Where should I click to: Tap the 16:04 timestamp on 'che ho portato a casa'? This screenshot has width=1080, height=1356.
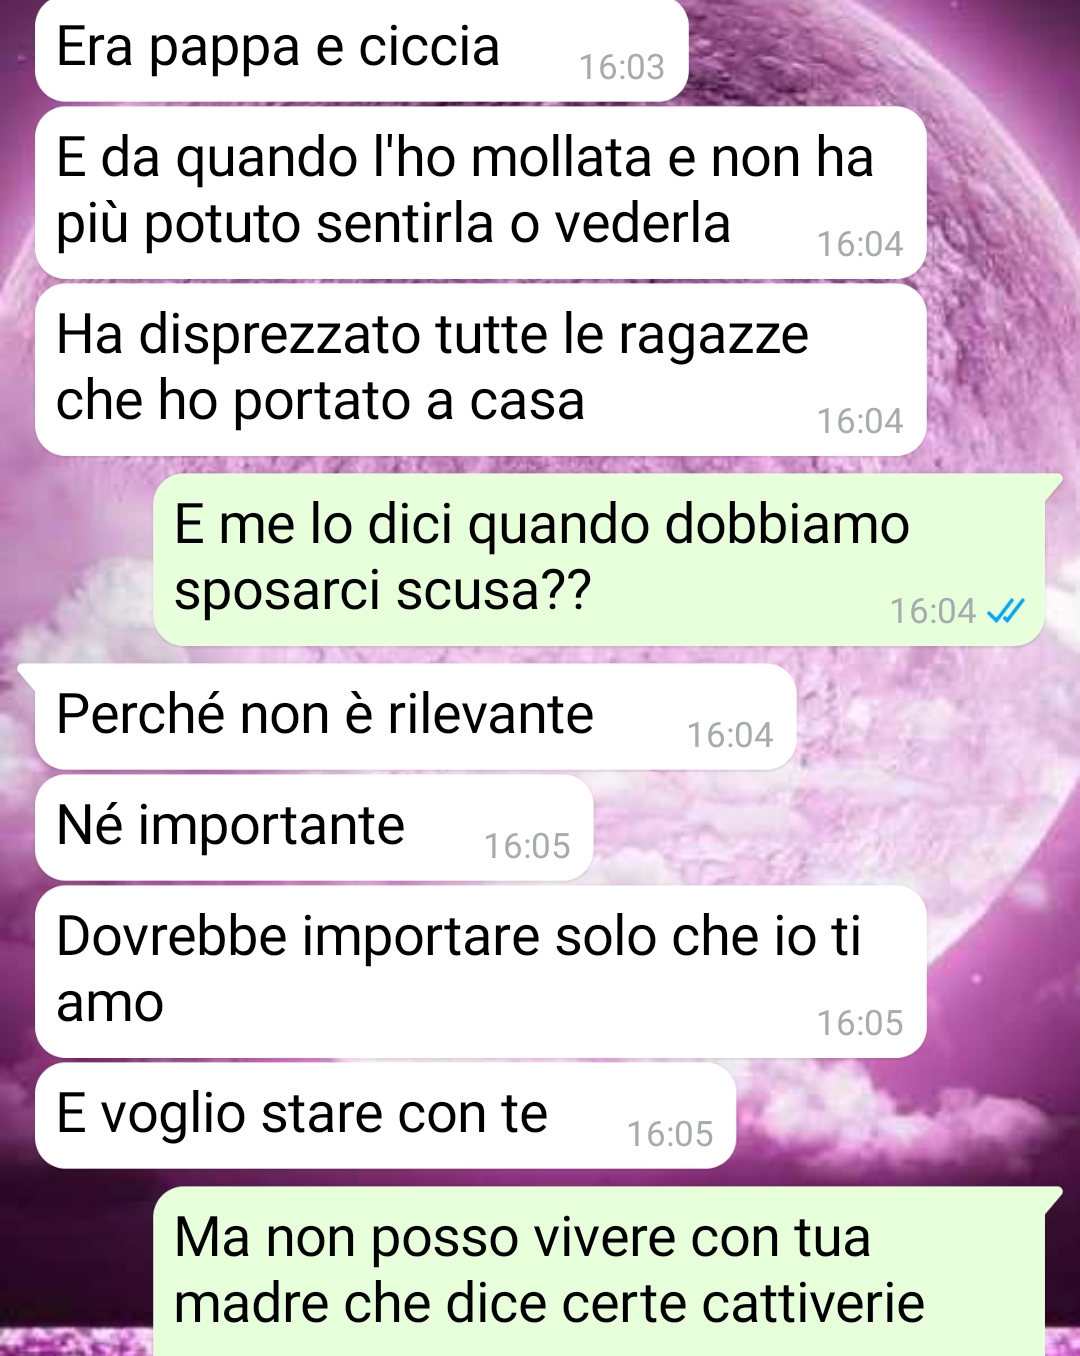point(860,421)
